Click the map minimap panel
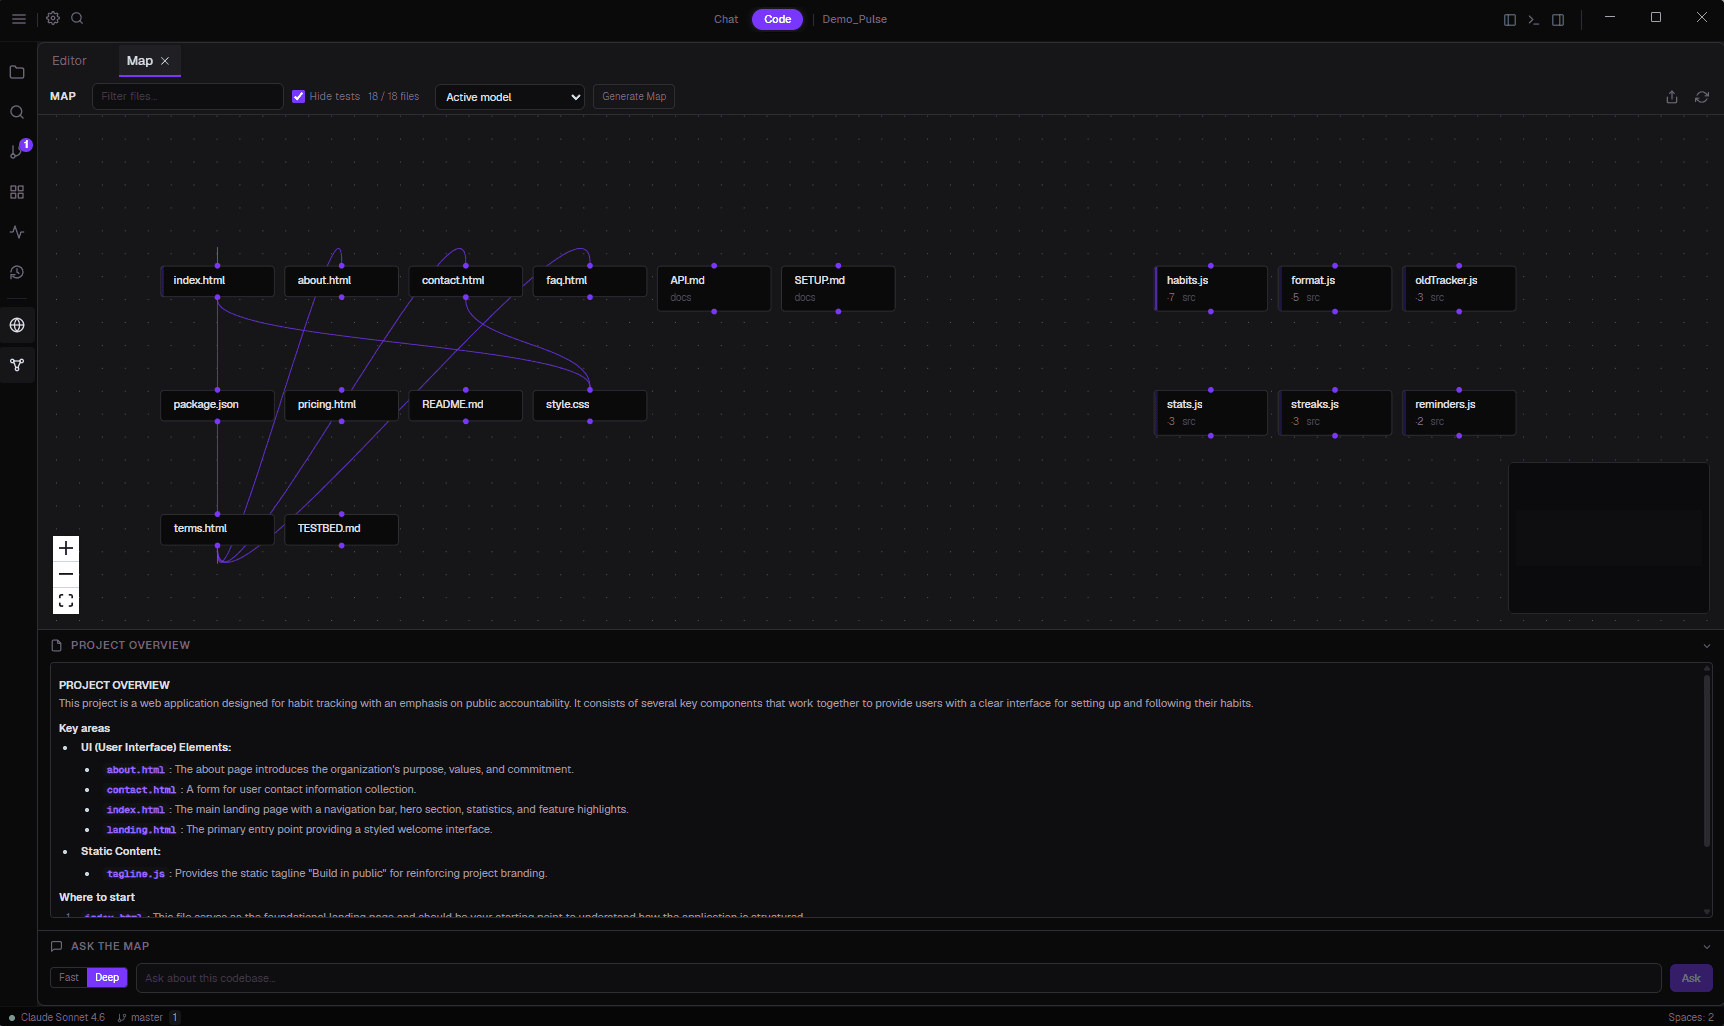Image resolution: width=1724 pixels, height=1026 pixels. 1608,537
